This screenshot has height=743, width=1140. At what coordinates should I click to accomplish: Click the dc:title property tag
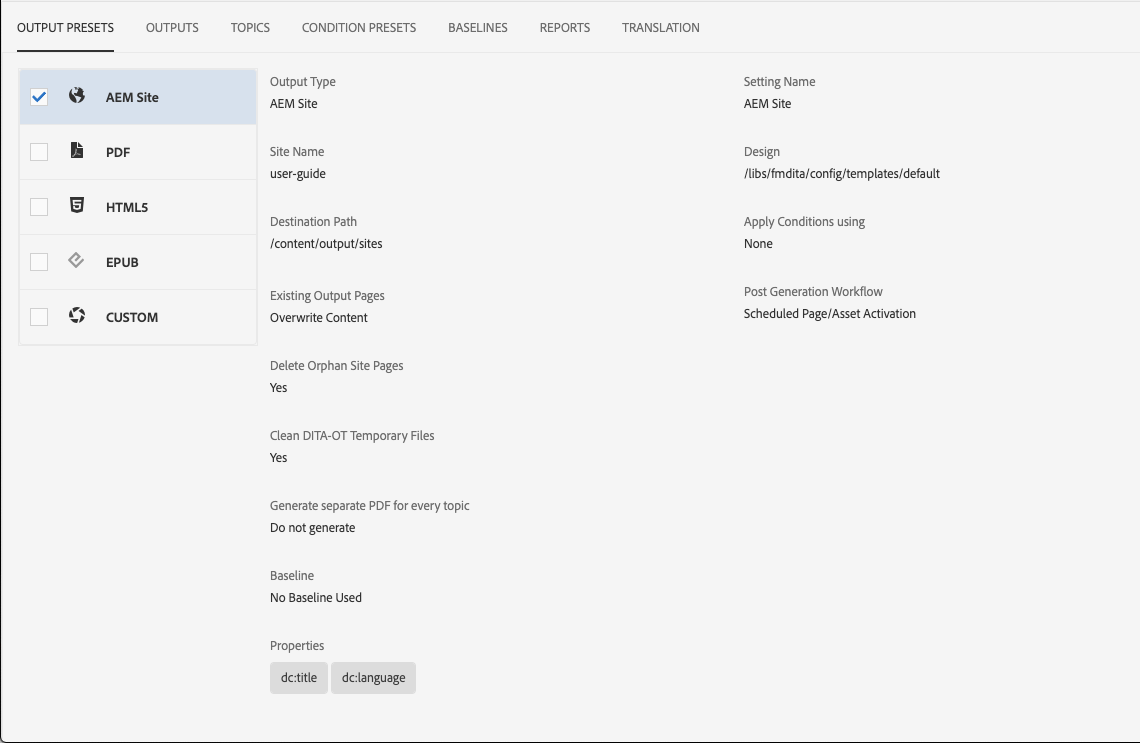pos(299,678)
